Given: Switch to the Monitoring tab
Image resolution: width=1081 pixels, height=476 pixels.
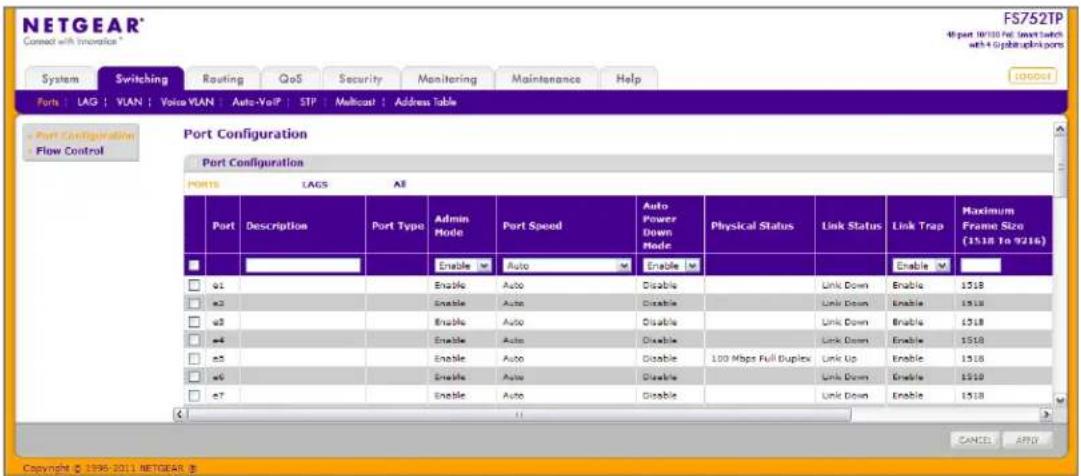Looking at the screenshot, I should tap(447, 79).
